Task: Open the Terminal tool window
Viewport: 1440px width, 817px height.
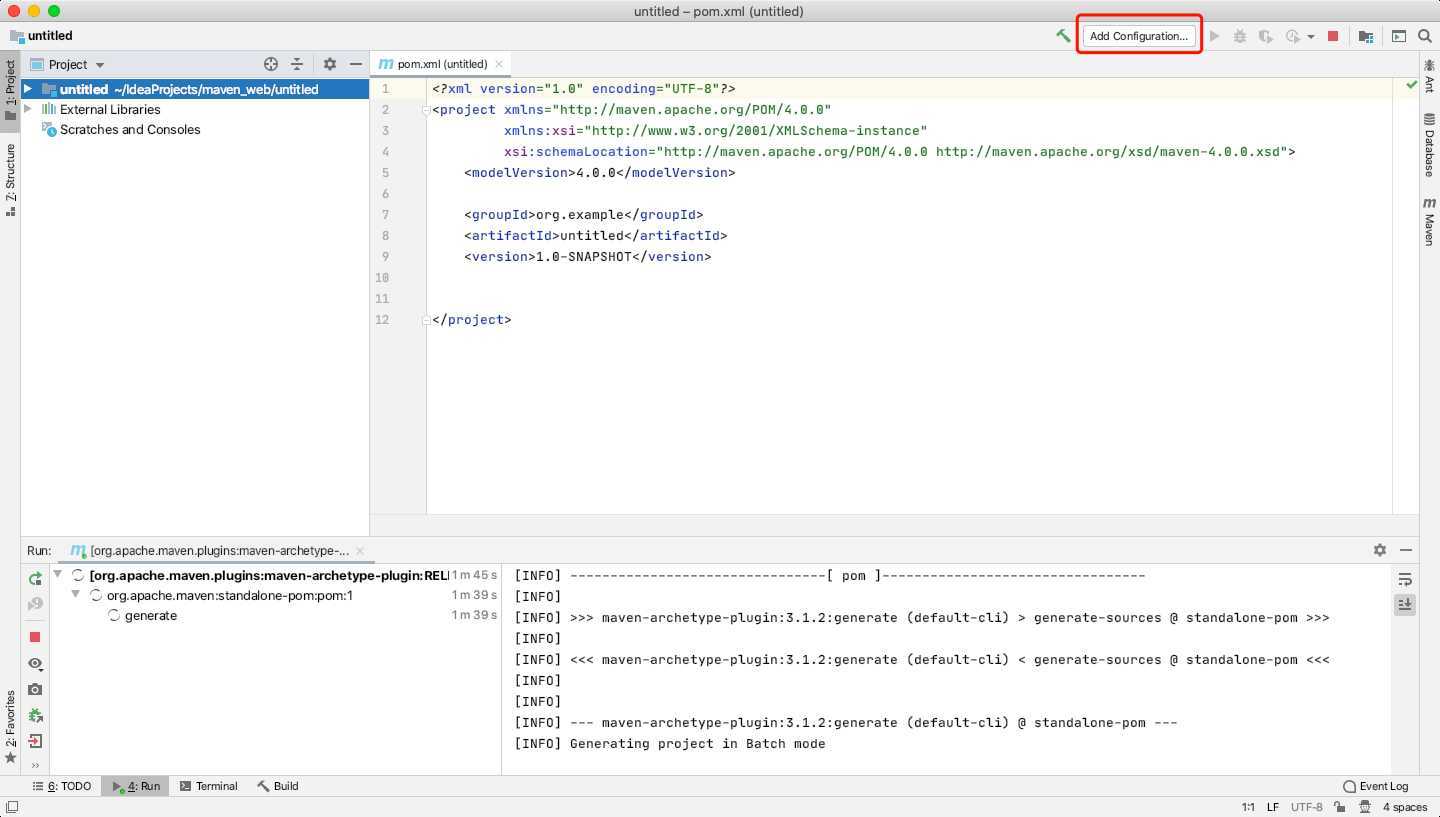Action: click(208, 786)
